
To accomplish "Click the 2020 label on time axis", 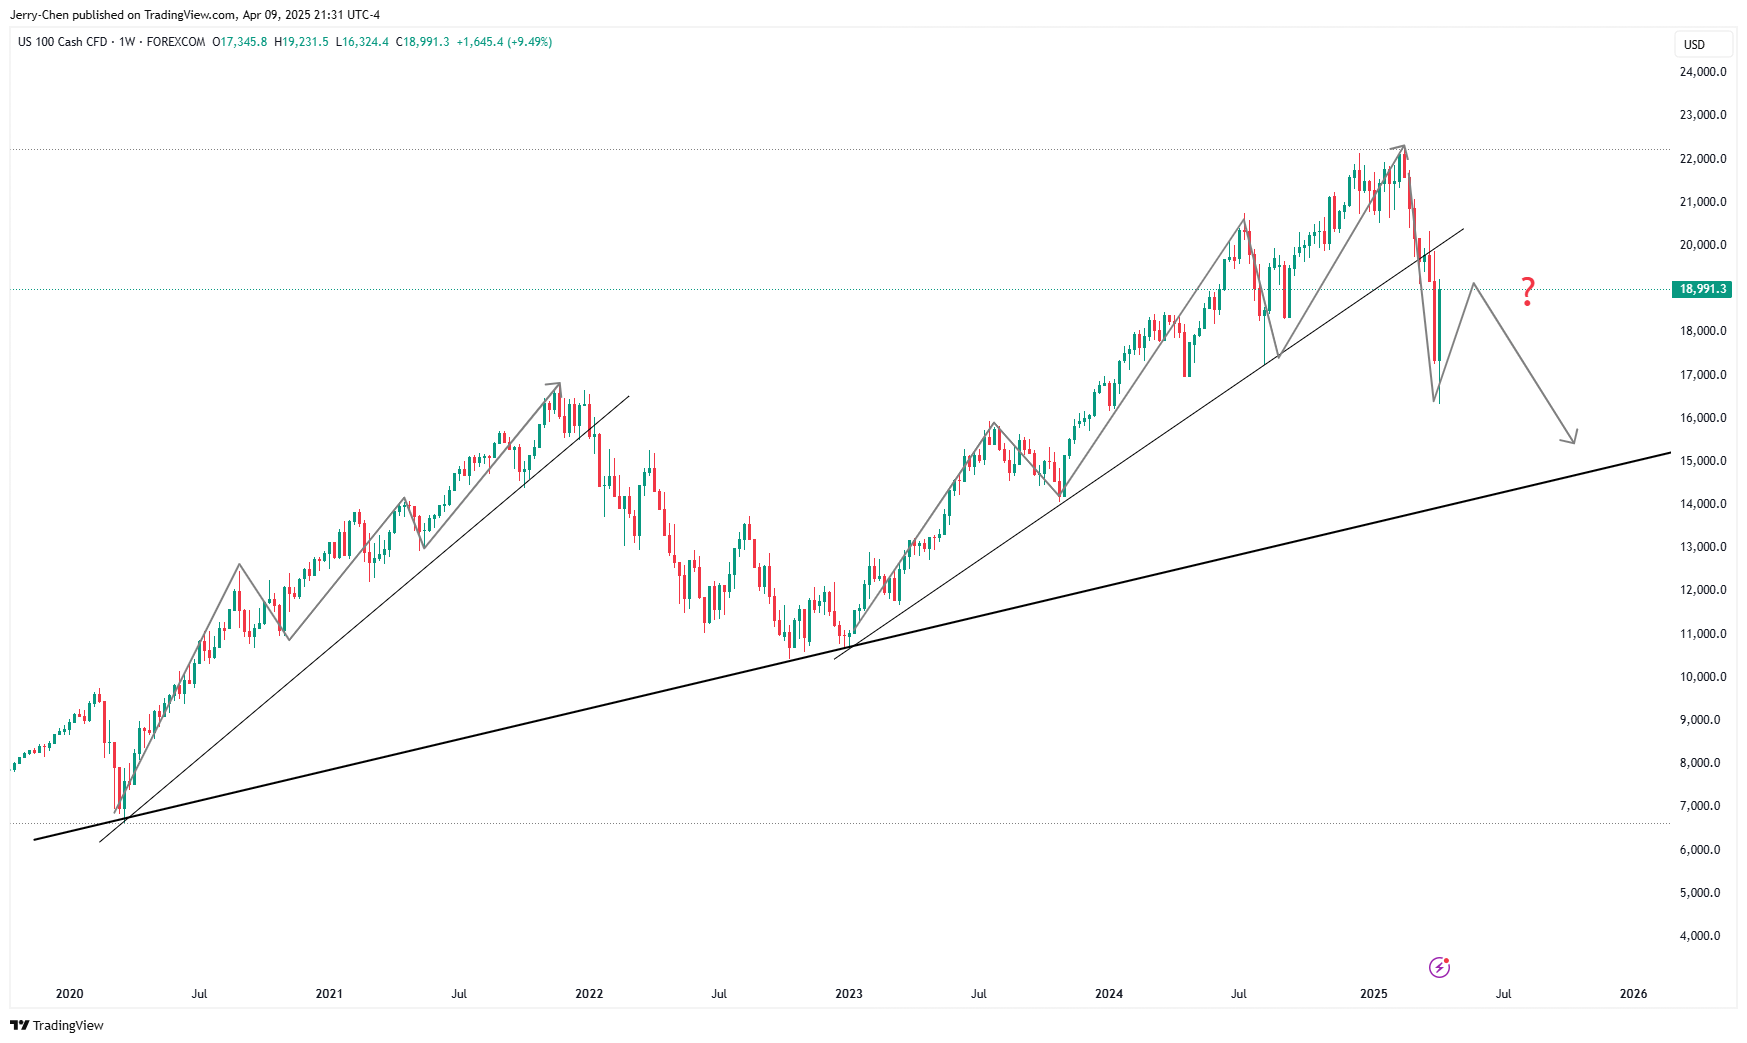I will (70, 994).
